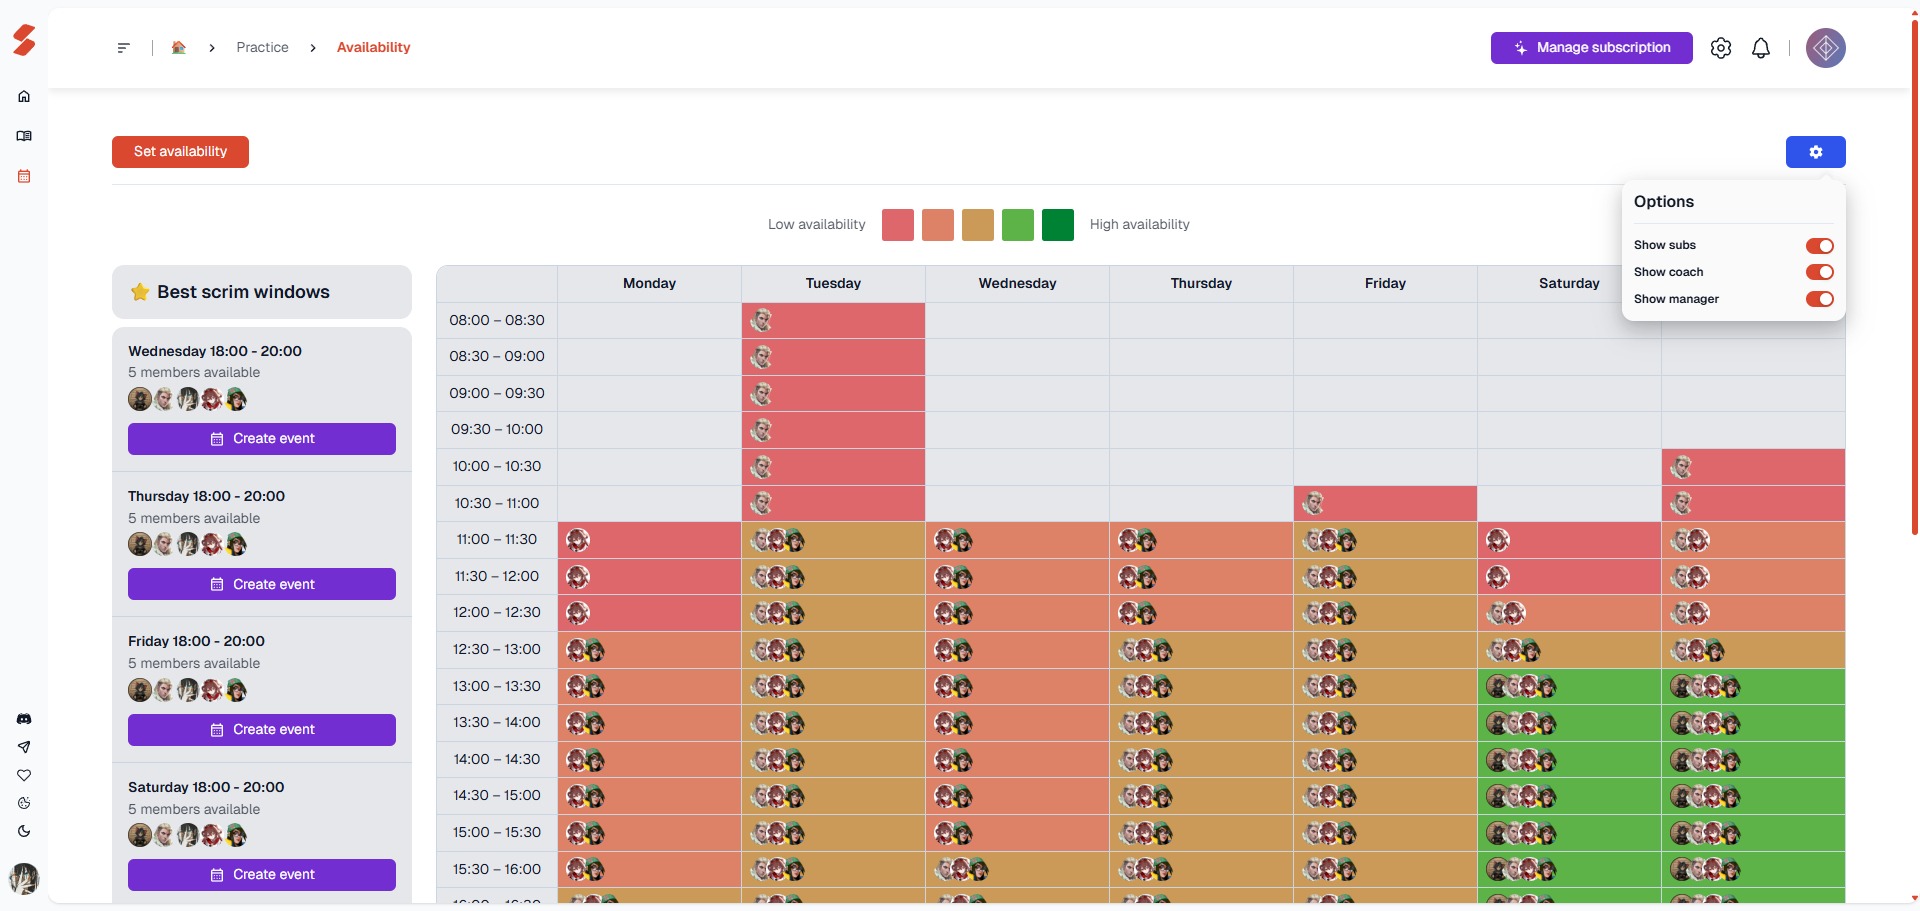Create event for Thursday 18:00 - 20:00
Viewport: 1920px width, 911px height.
tap(262, 584)
